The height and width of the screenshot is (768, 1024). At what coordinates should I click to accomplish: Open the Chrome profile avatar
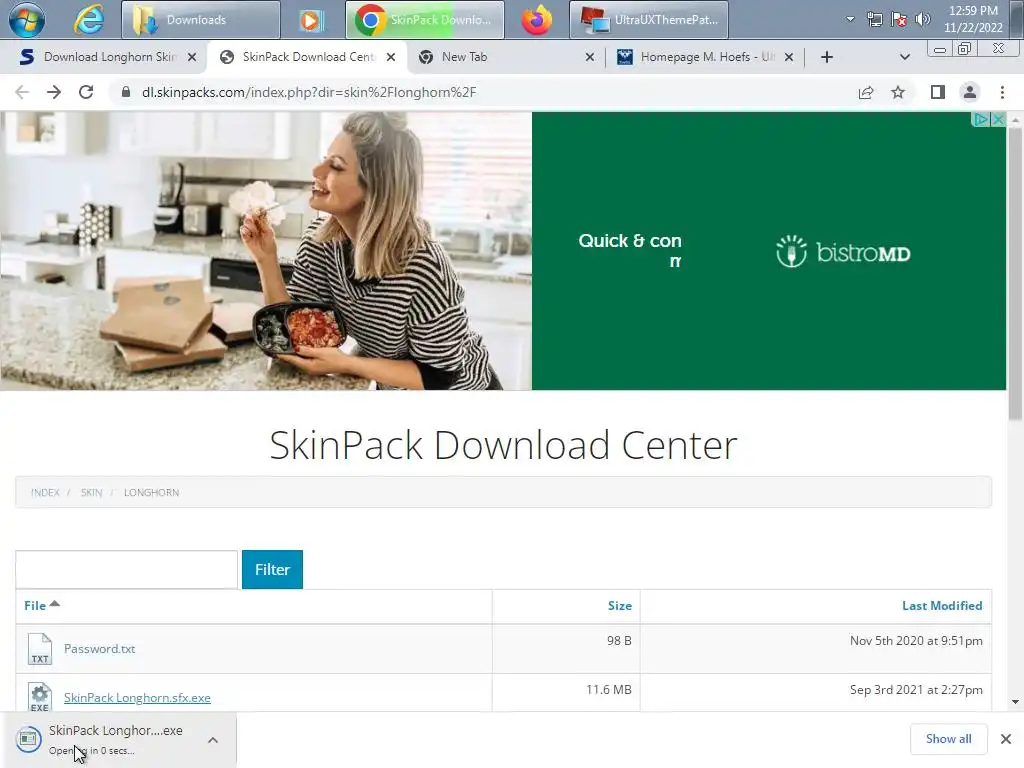pos(970,92)
